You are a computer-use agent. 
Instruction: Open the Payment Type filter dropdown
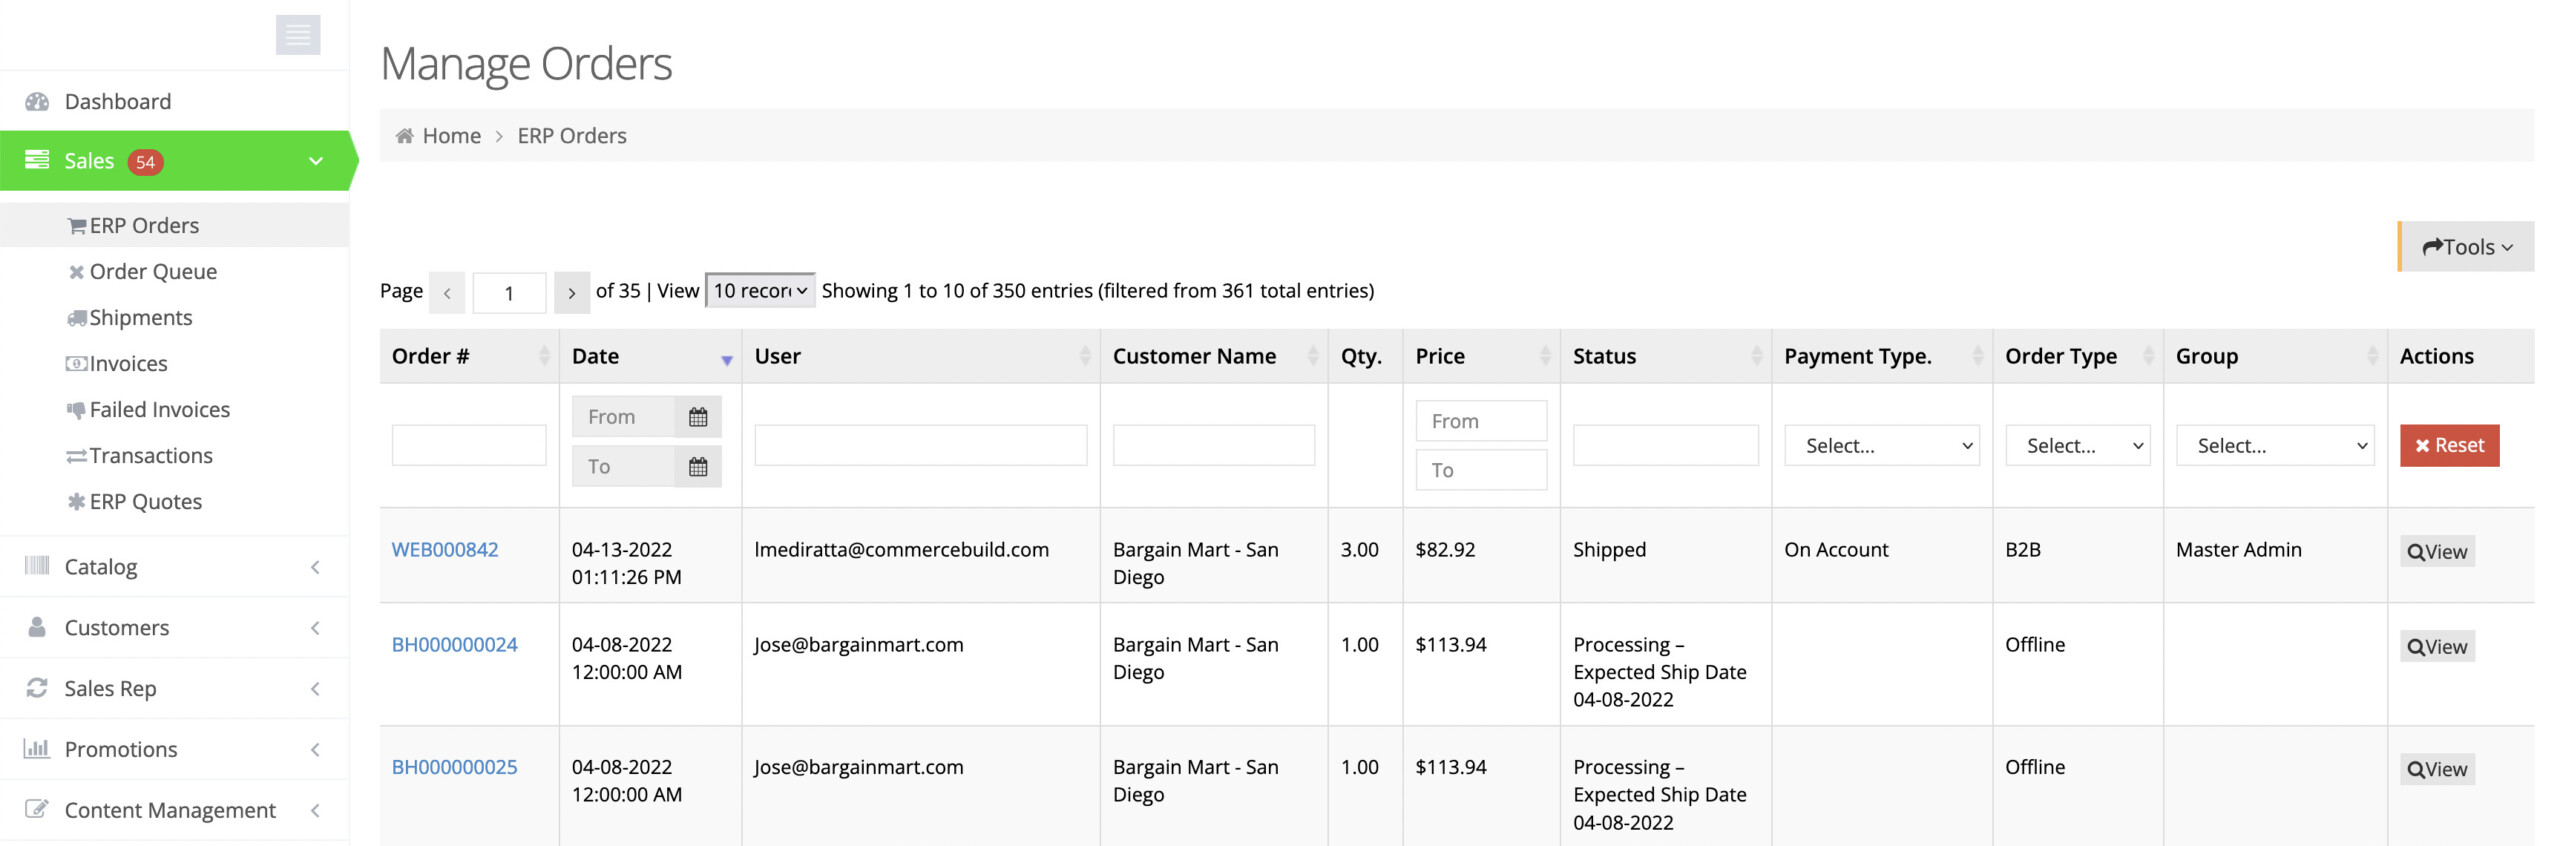(1880, 446)
